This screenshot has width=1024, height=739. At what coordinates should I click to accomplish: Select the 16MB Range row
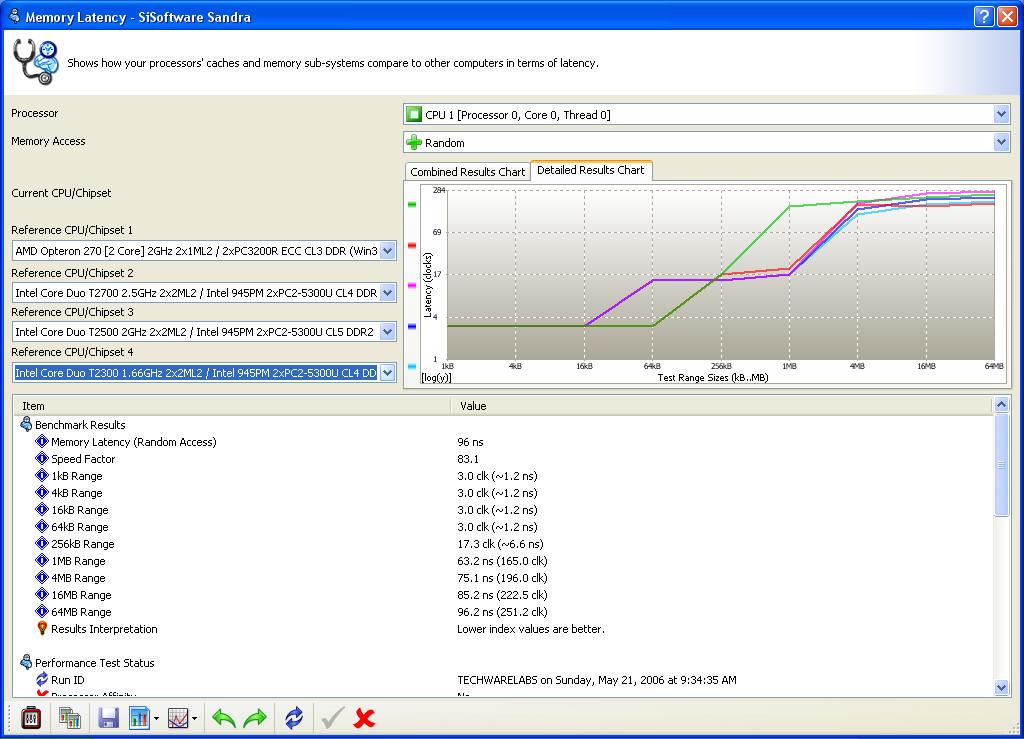[x=503, y=595]
